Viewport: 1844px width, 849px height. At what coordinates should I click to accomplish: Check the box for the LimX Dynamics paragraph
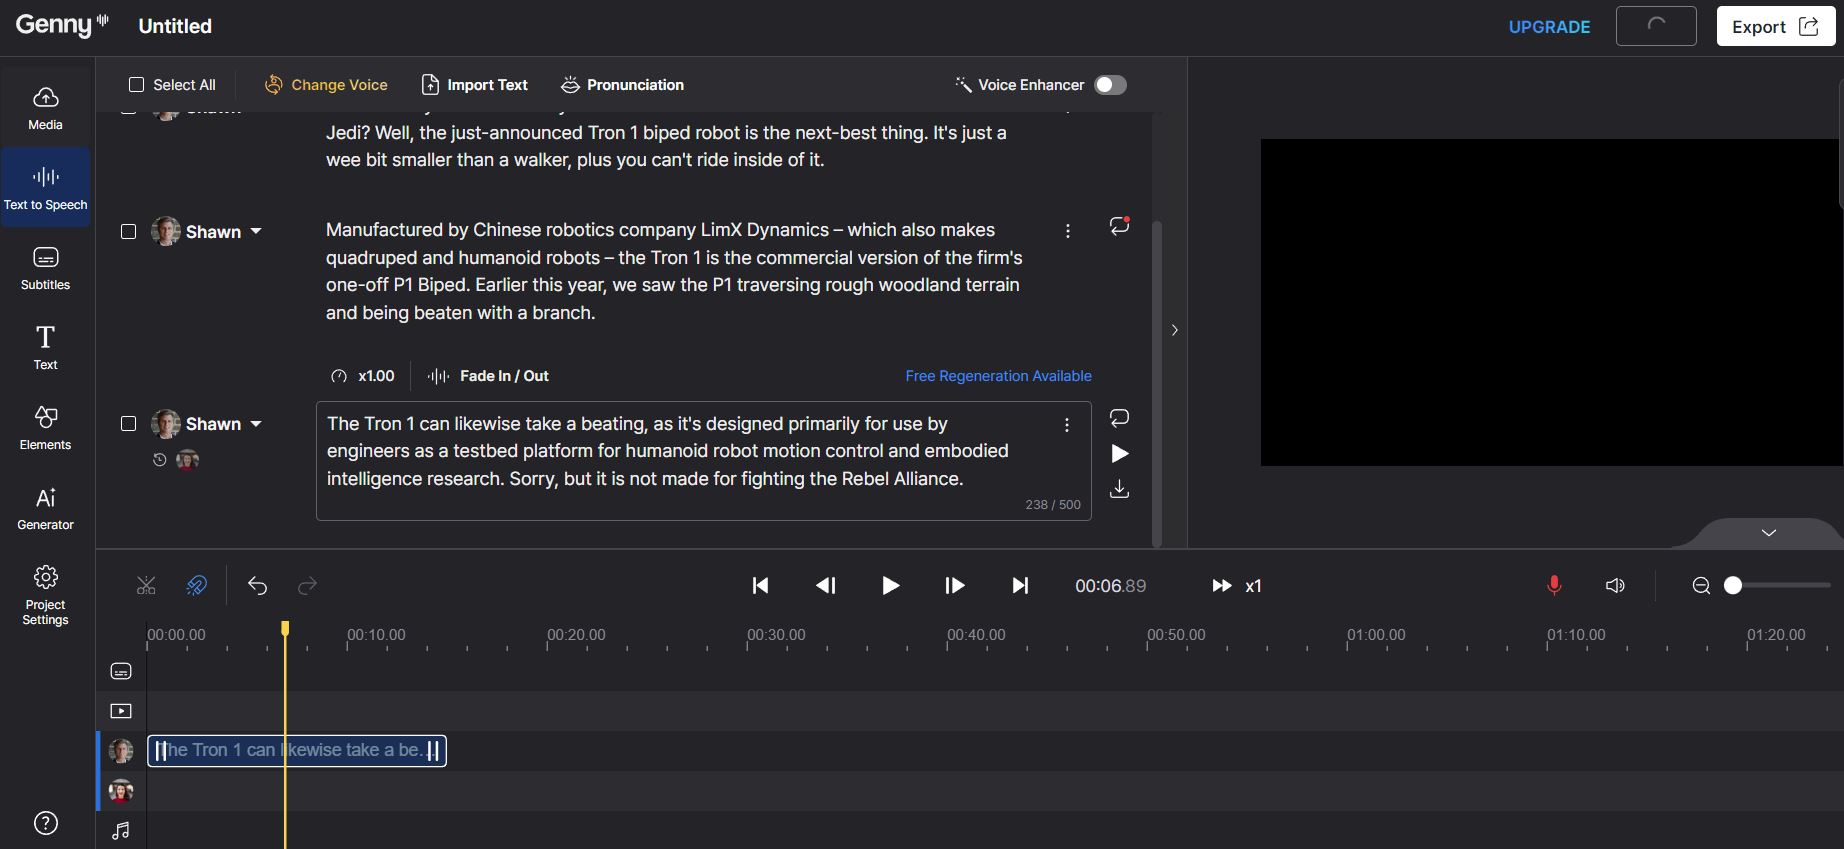coord(128,232)
